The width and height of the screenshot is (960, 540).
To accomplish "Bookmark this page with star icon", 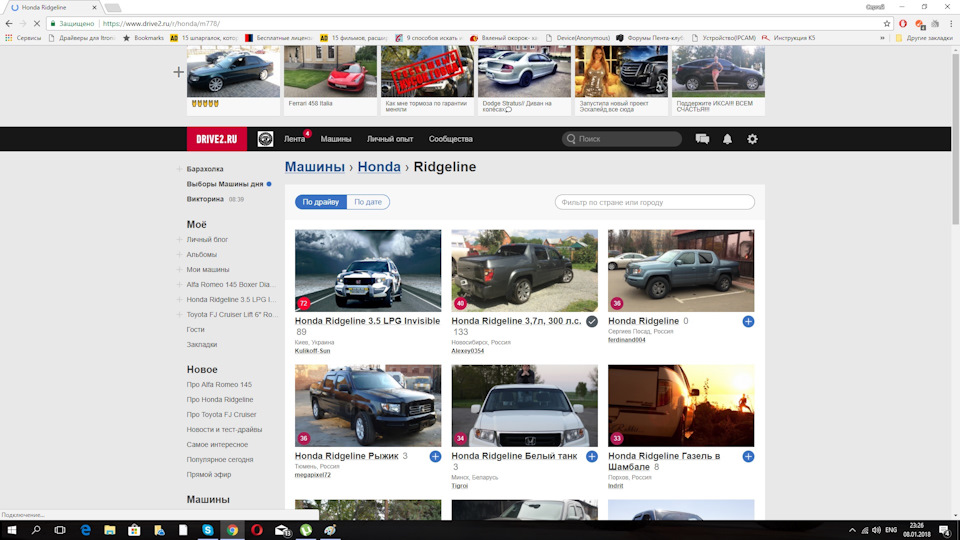I will [887, 23].
